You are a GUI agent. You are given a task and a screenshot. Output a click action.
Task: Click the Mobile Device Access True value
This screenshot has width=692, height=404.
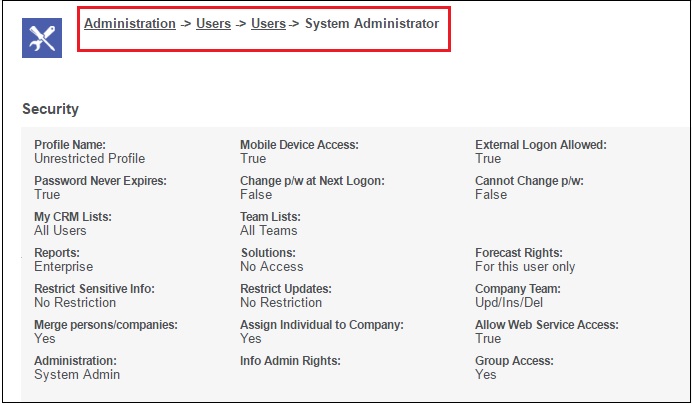pos(253,159)
